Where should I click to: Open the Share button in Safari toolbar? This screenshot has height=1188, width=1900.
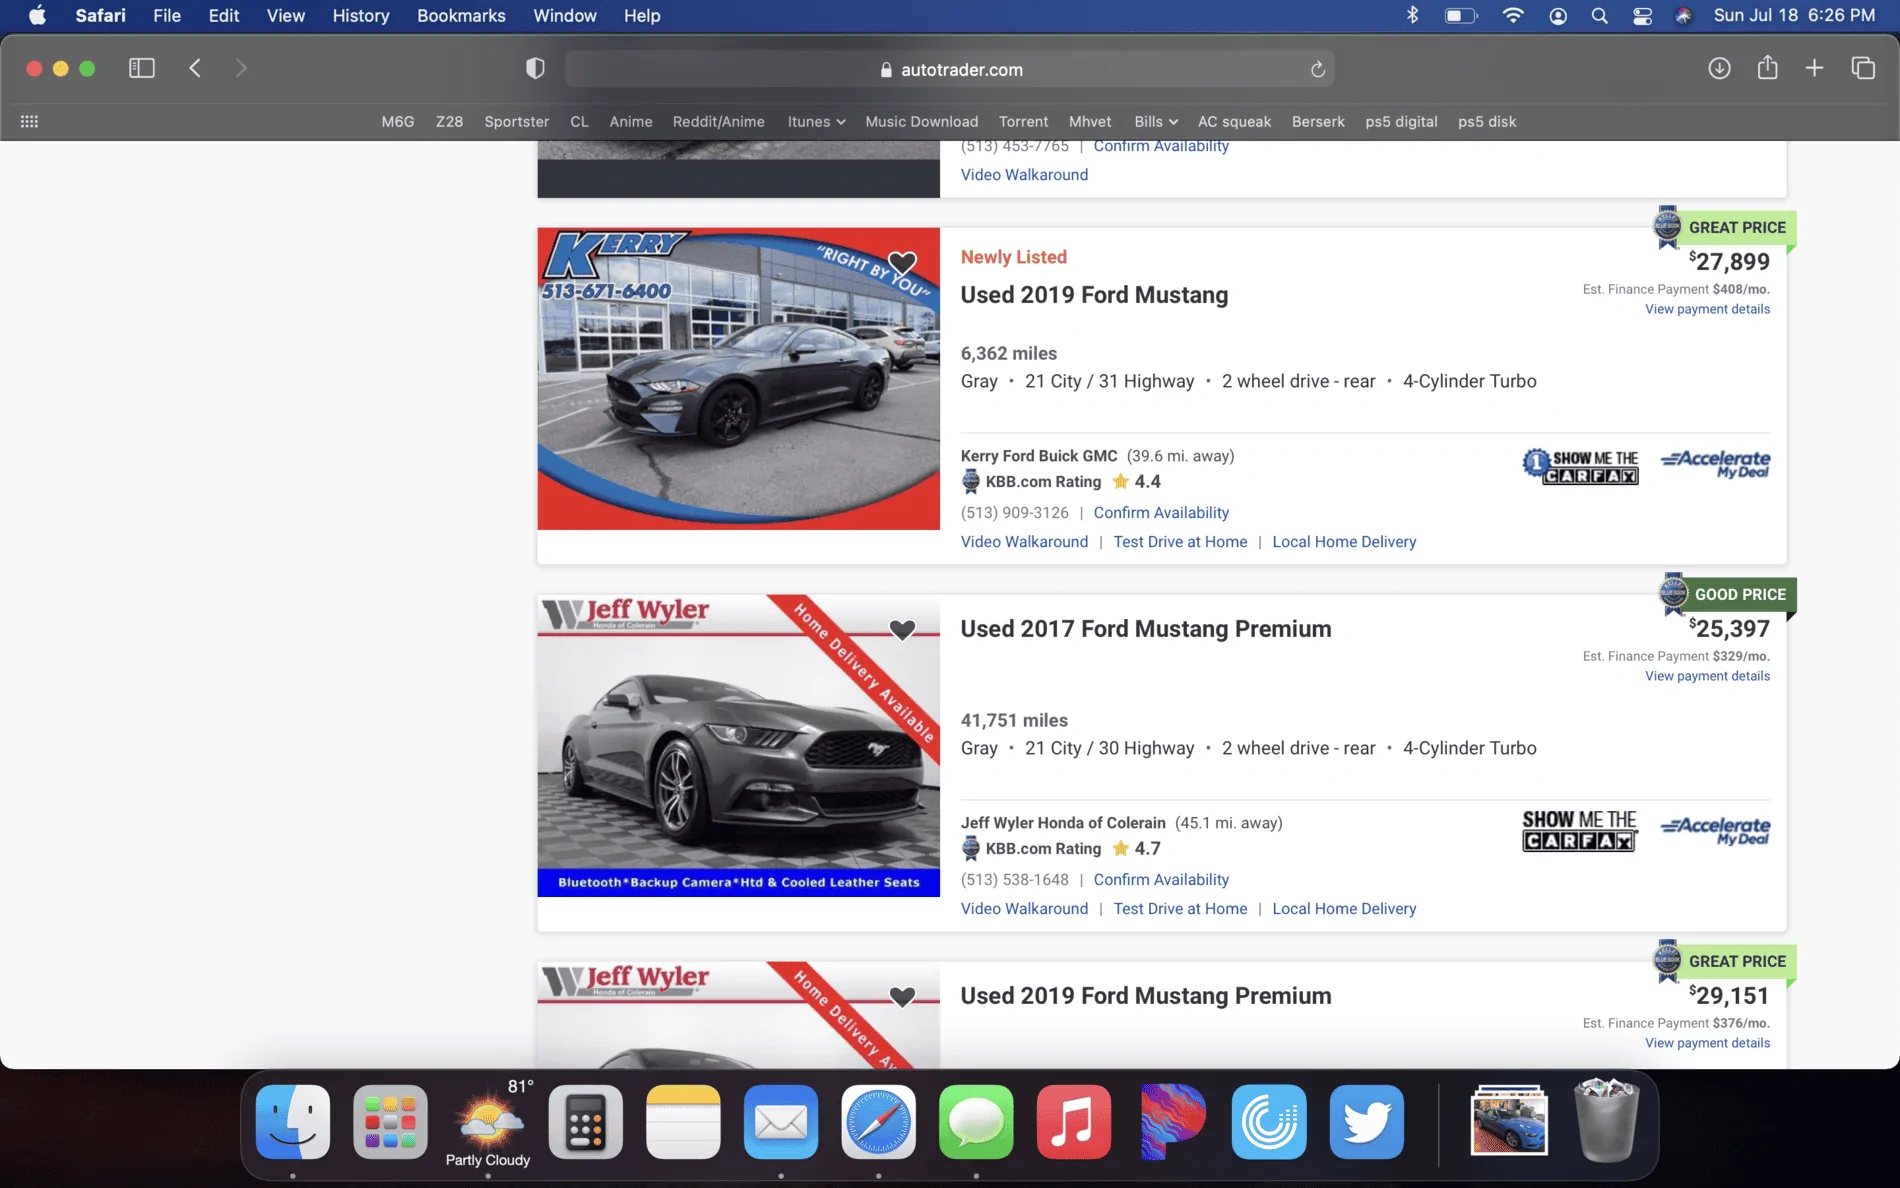click(1767, 67)
